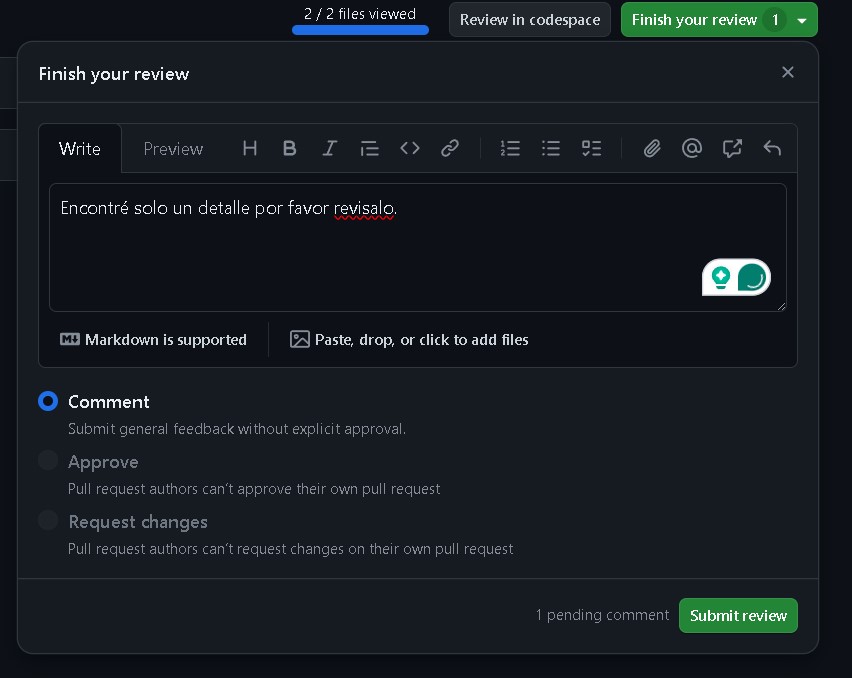Select the Comment radio option
Screen dimensions: 852x678
(48, 402)
